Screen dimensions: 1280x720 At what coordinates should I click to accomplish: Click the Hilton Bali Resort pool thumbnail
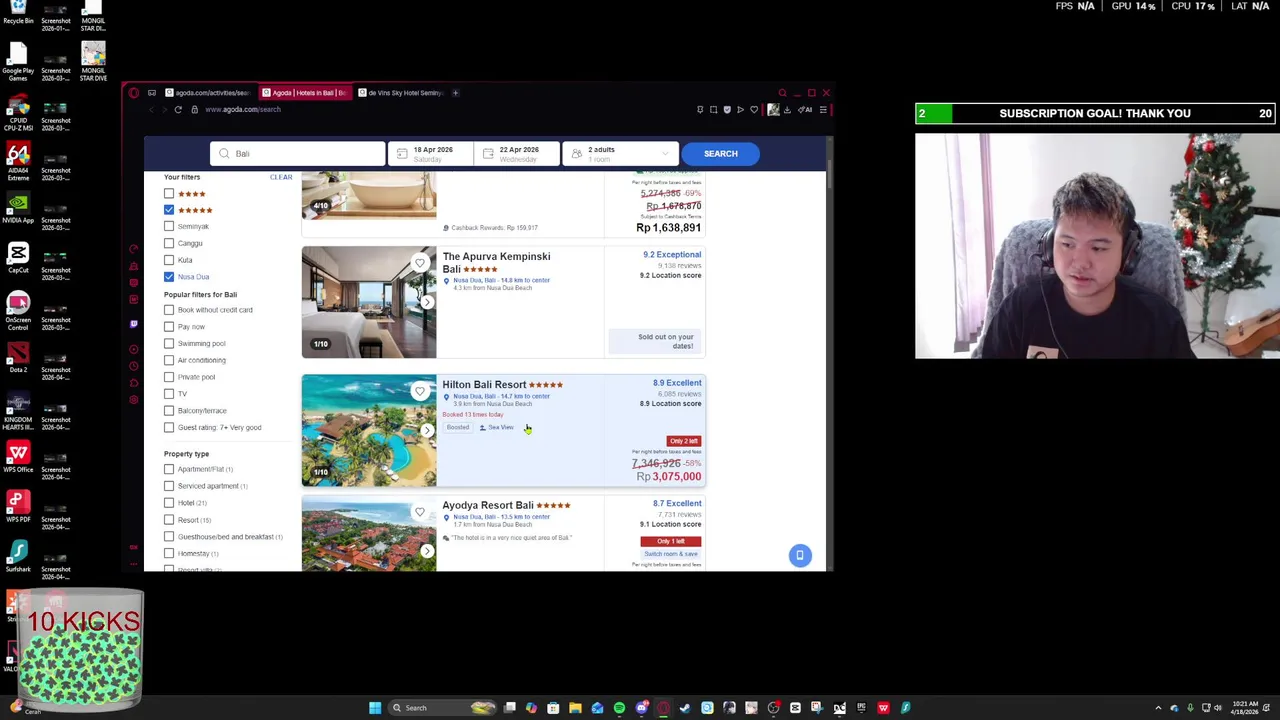coord(369,430)
